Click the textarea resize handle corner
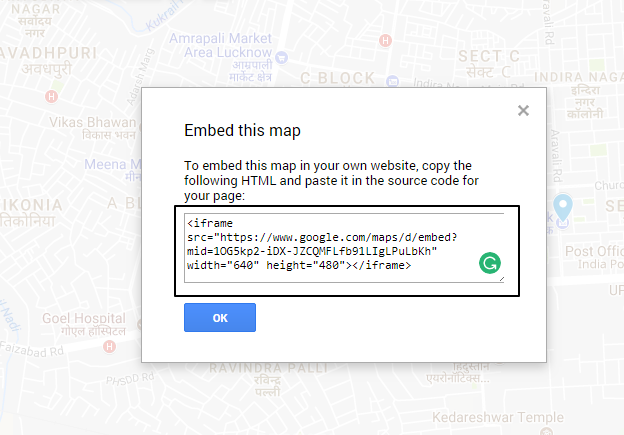 [x=501, y=279]
